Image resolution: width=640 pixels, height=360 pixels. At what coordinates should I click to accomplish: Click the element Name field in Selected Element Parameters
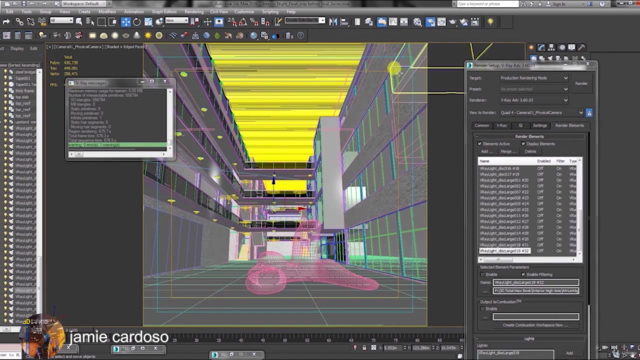click(536, 282)
